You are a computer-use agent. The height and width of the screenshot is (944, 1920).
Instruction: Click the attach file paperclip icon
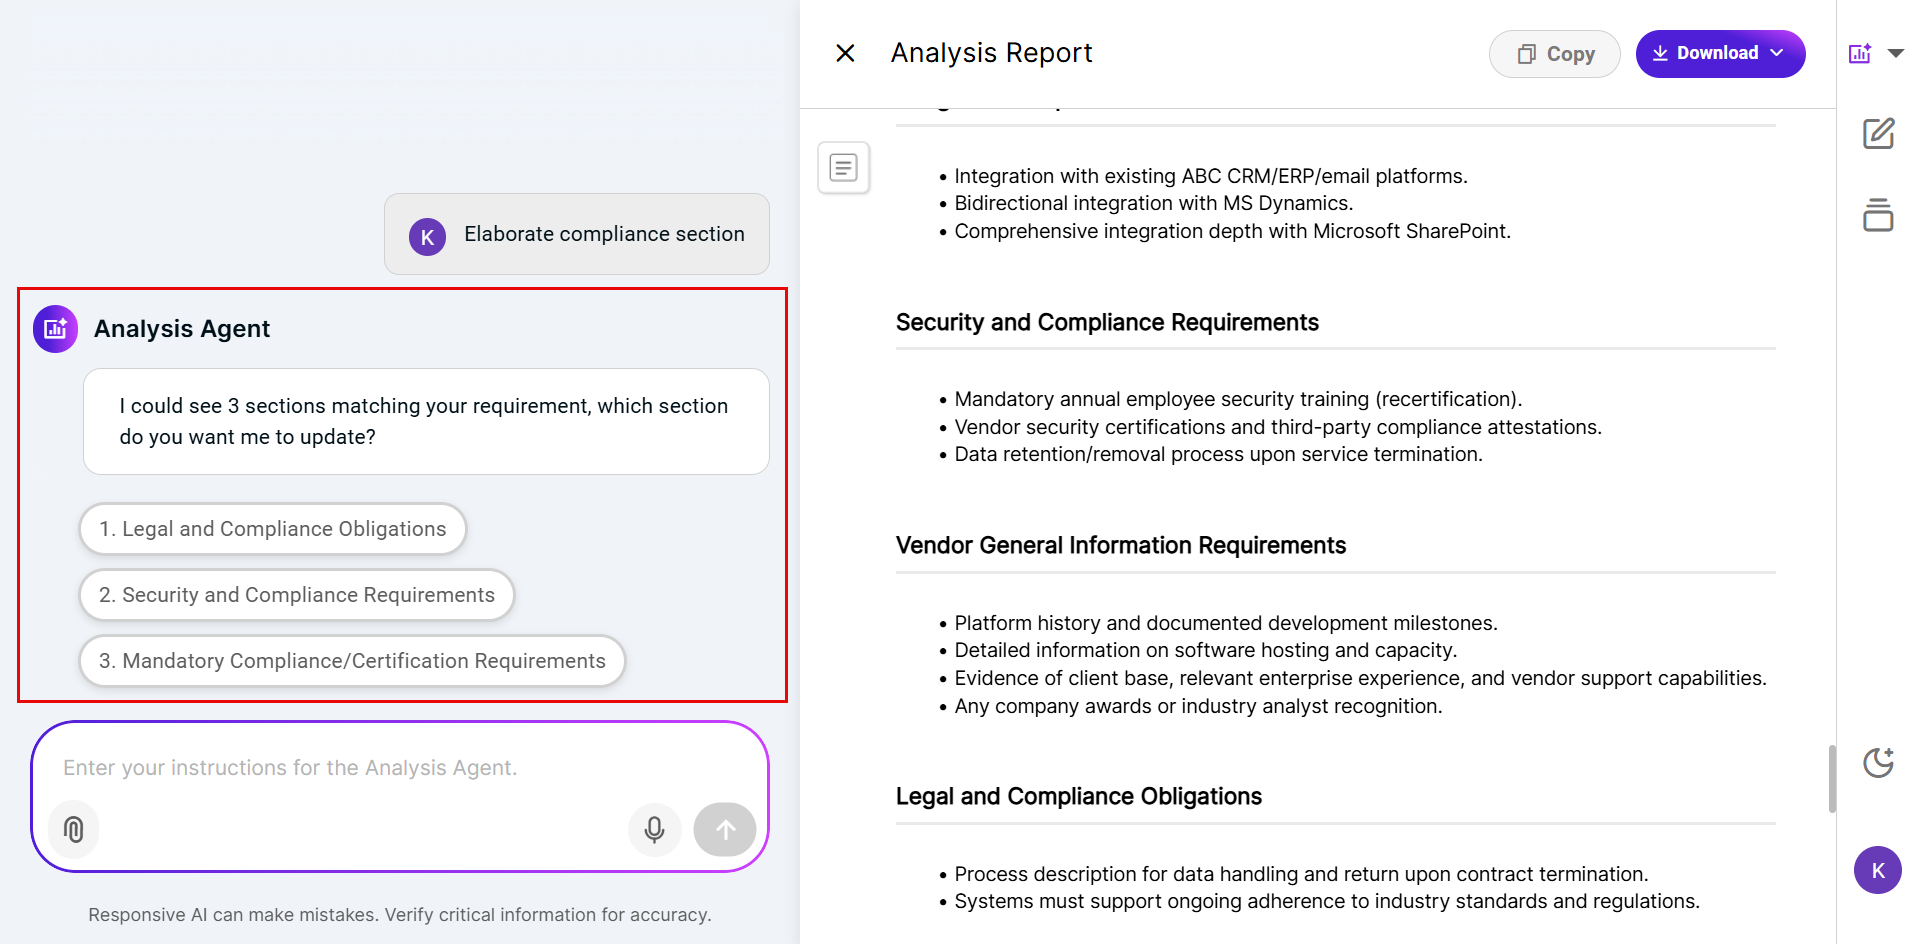[x=74, y=829]
